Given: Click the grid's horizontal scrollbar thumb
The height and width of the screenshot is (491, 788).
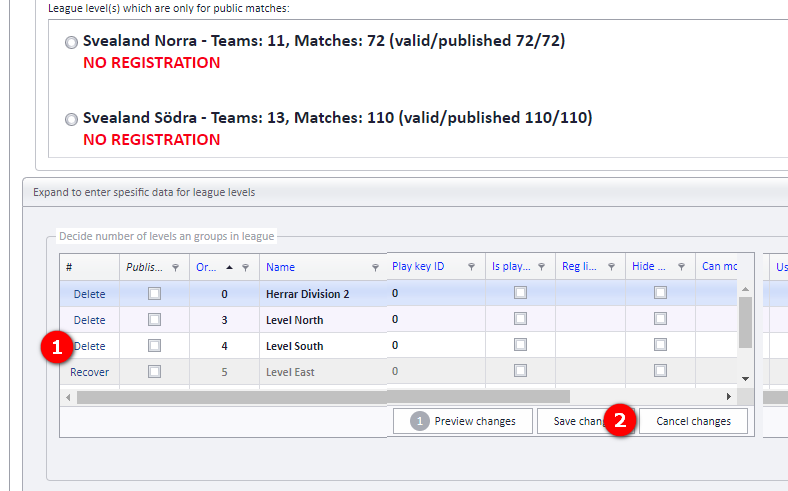Looking at the screenshot, I should click(x=323, y=397).
